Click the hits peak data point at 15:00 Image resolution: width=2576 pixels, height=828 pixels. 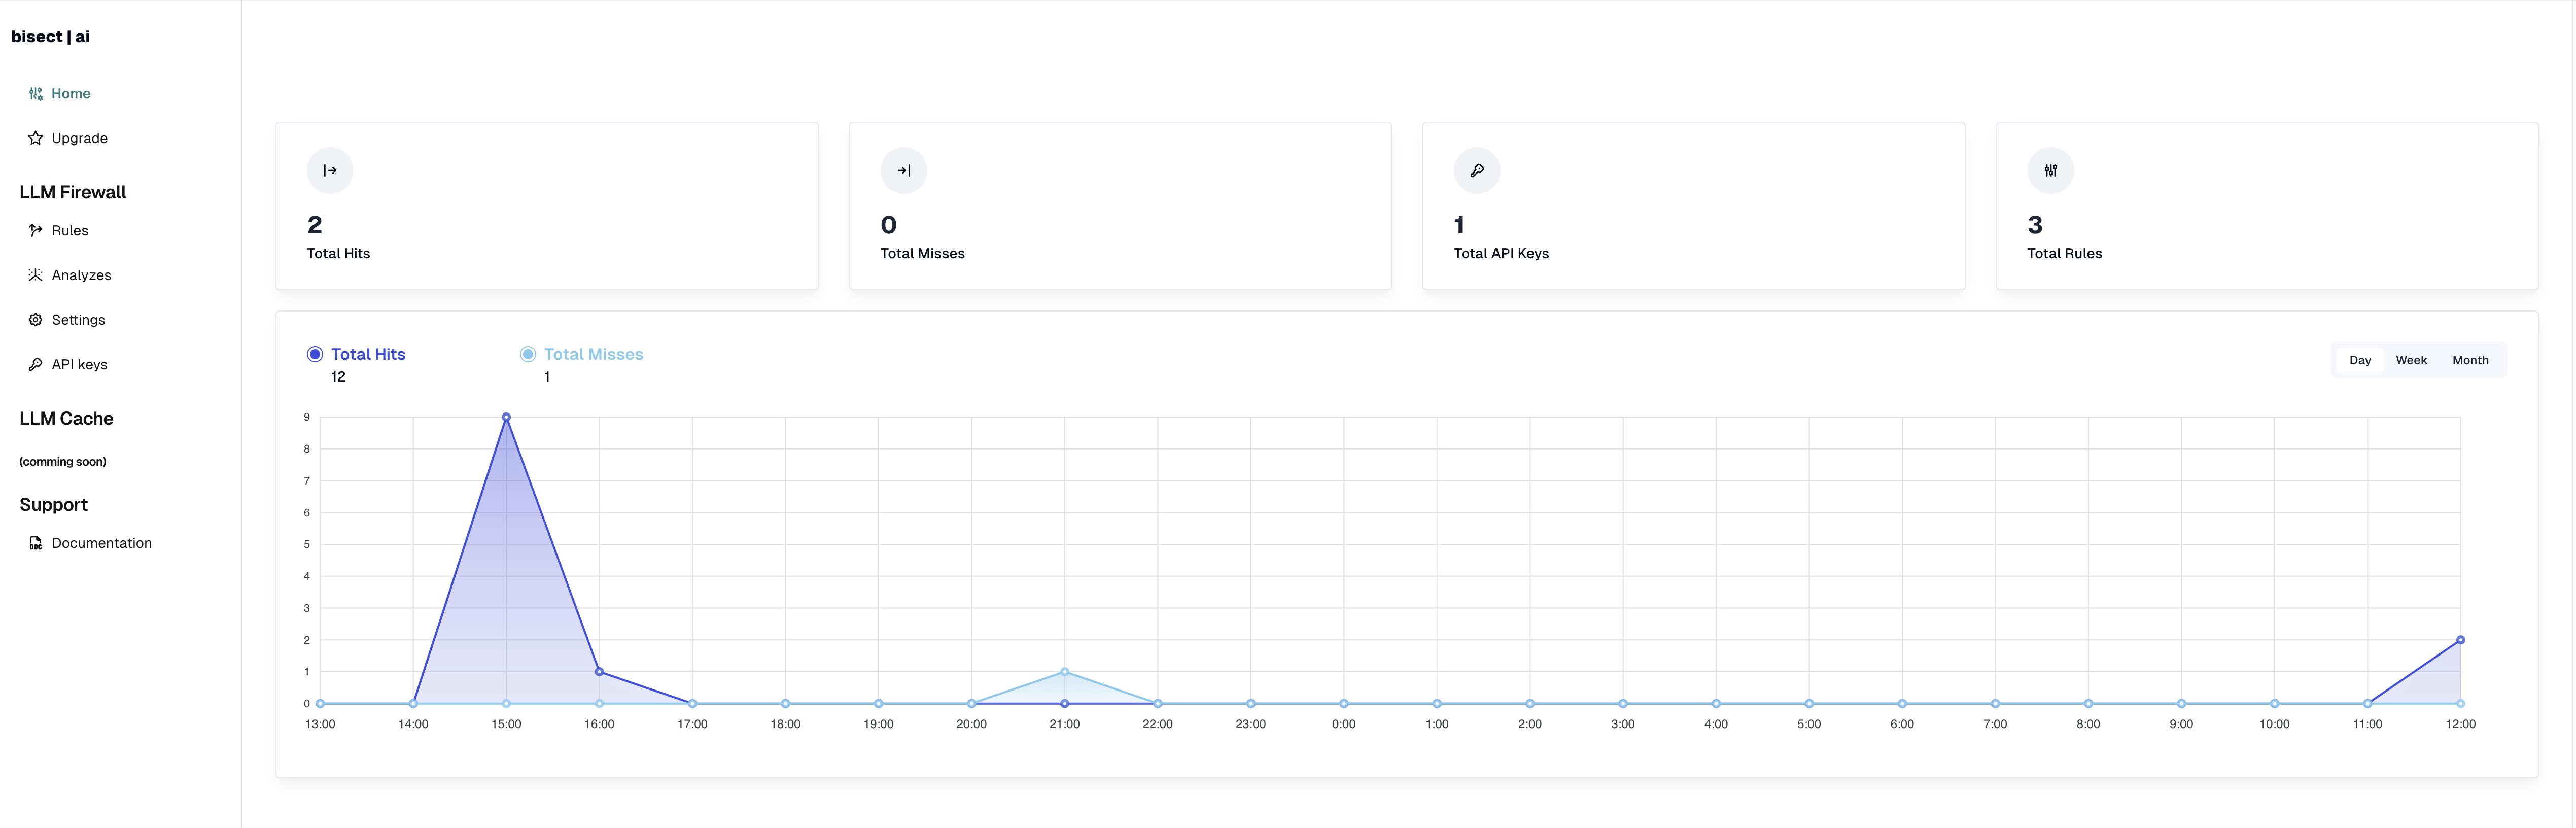[x=506, y=417]
